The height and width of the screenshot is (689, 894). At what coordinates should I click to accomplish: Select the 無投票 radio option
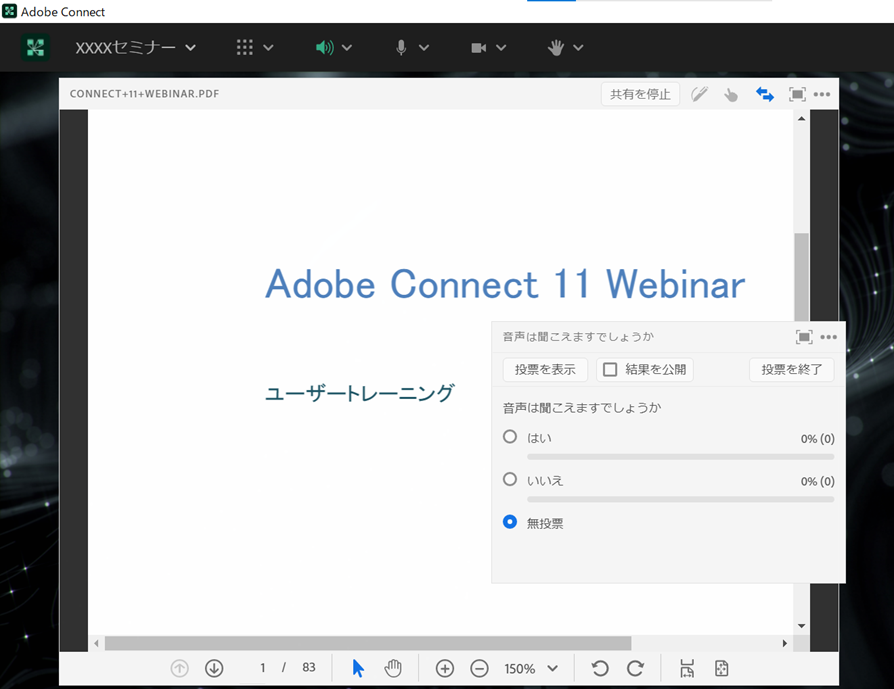(510, 522)
